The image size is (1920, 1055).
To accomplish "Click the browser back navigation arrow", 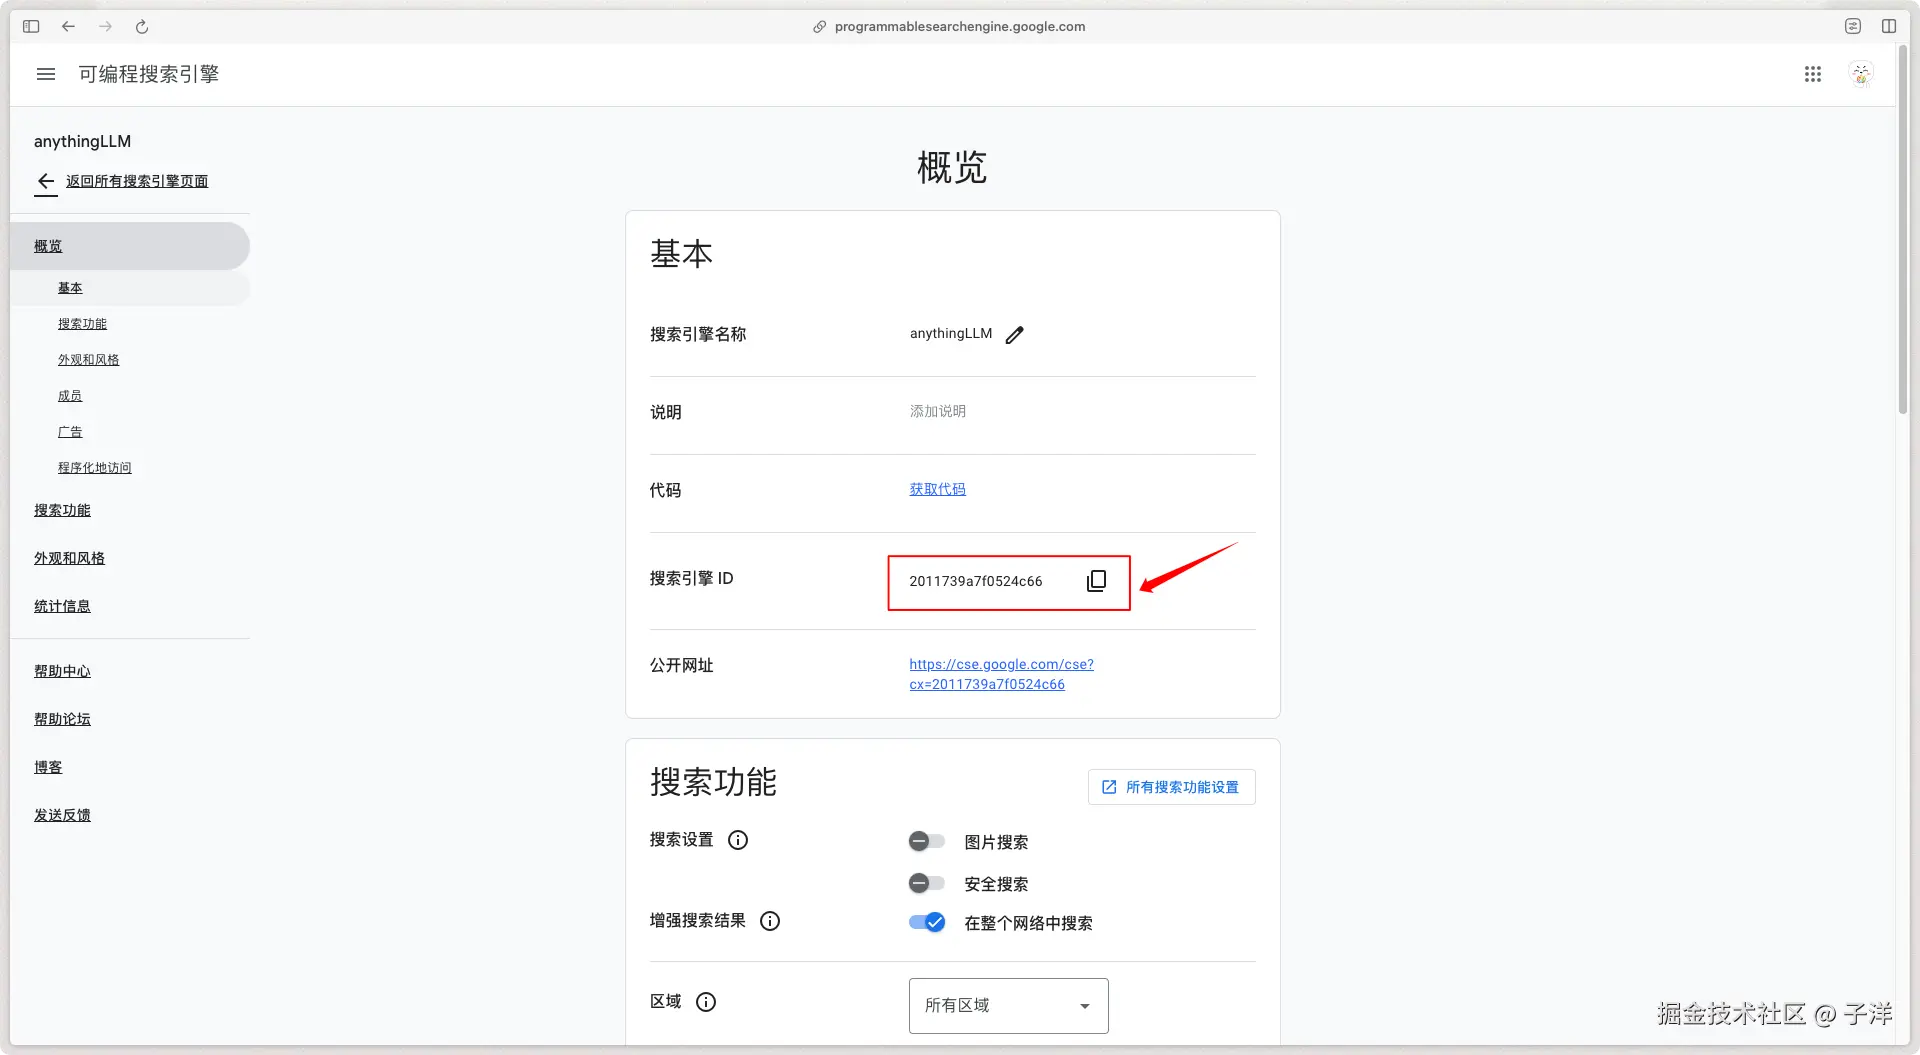I will 68,27.
